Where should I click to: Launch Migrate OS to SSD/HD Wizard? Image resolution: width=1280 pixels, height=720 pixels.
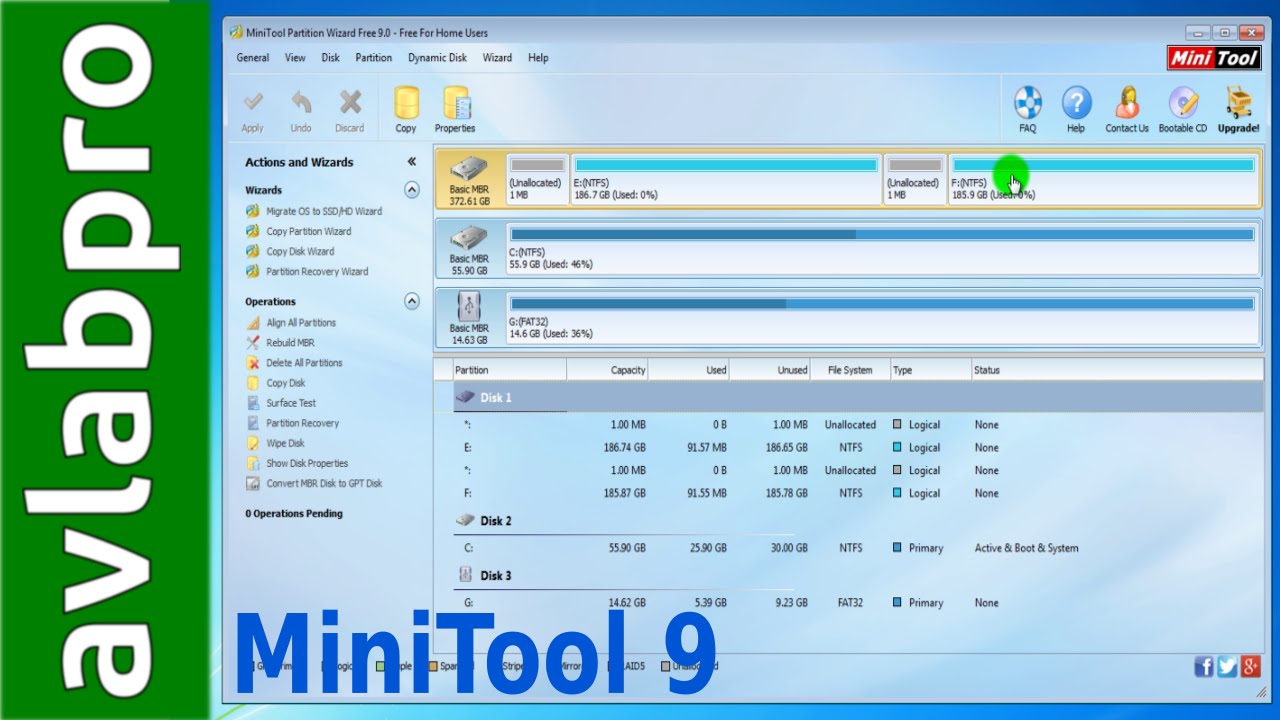click(314, 212)
